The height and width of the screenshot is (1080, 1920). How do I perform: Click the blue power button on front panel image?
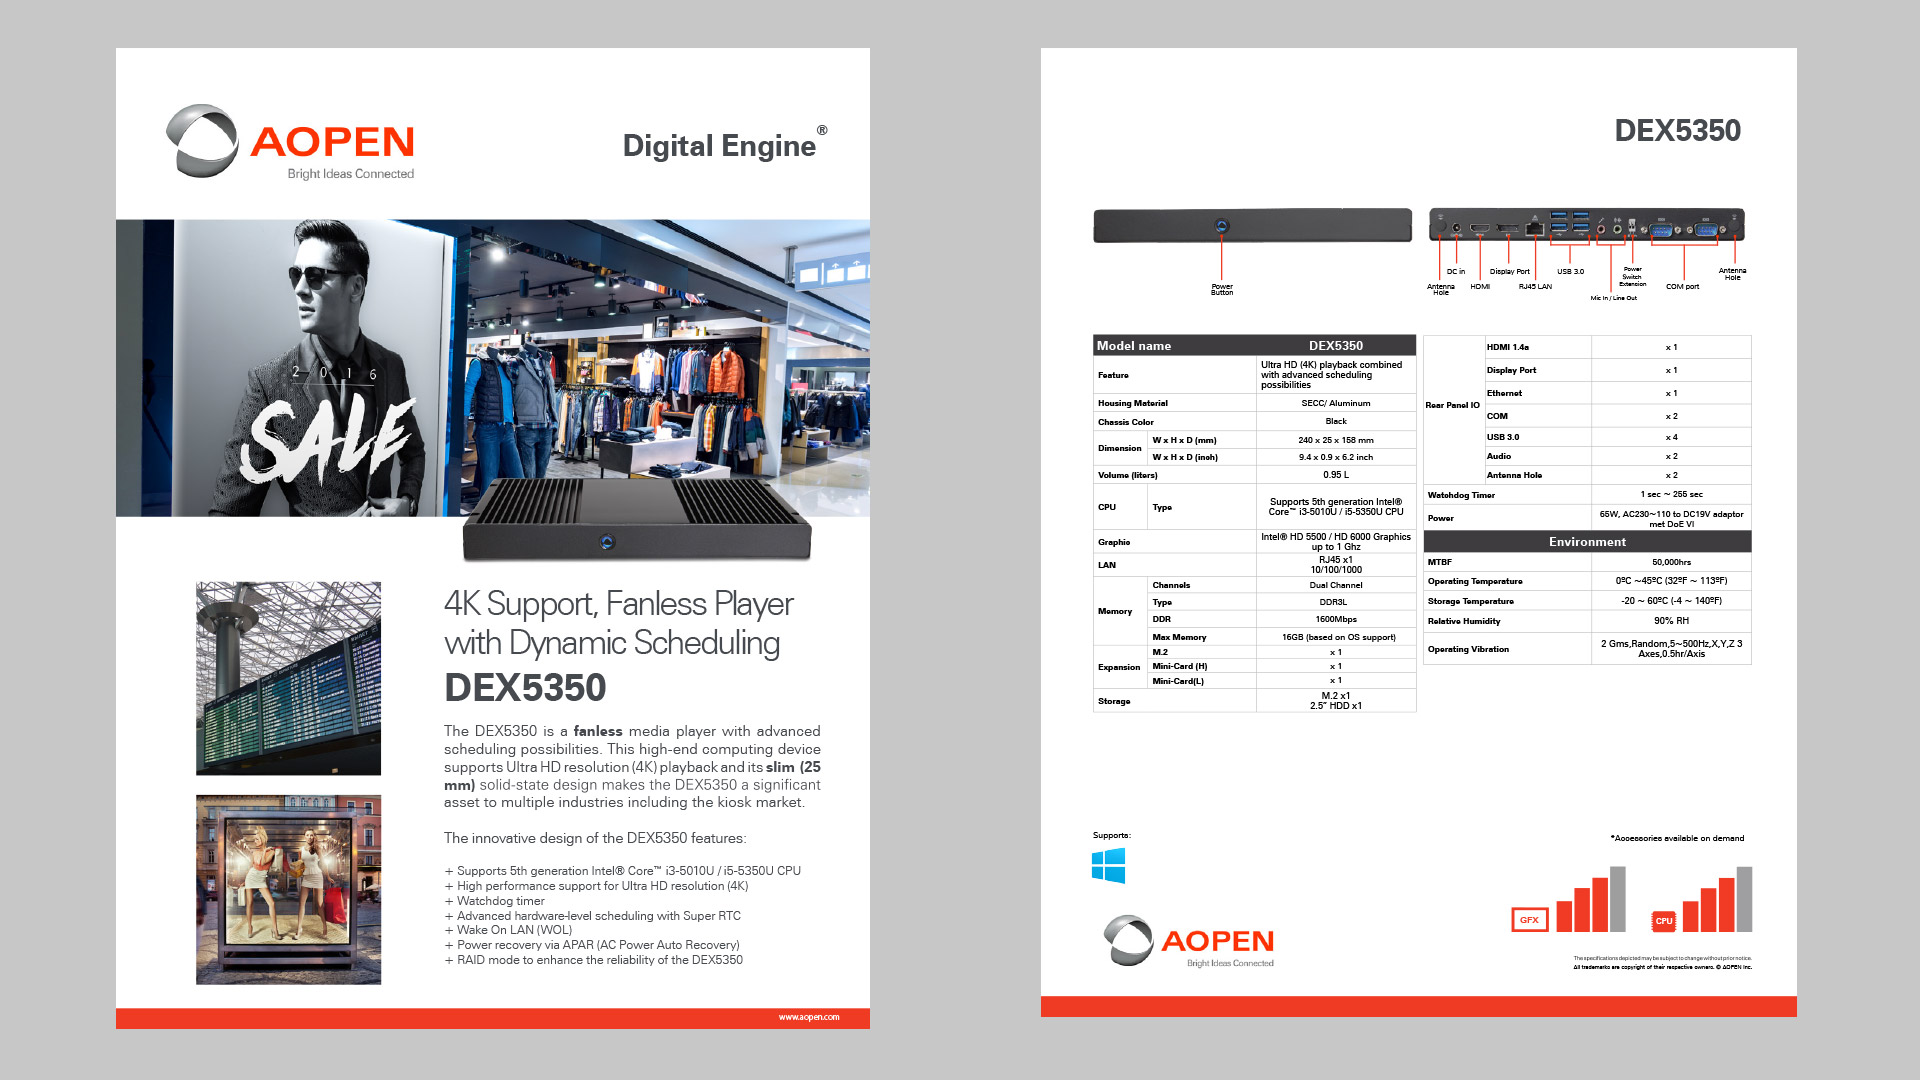[x=1221, y=226]
